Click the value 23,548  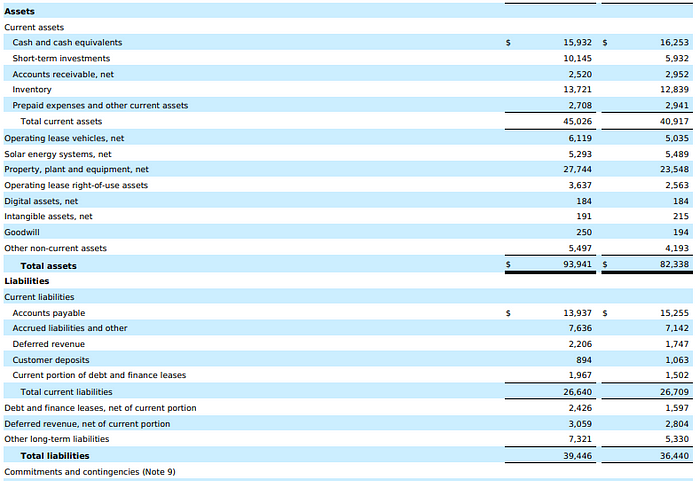point(674,170)
